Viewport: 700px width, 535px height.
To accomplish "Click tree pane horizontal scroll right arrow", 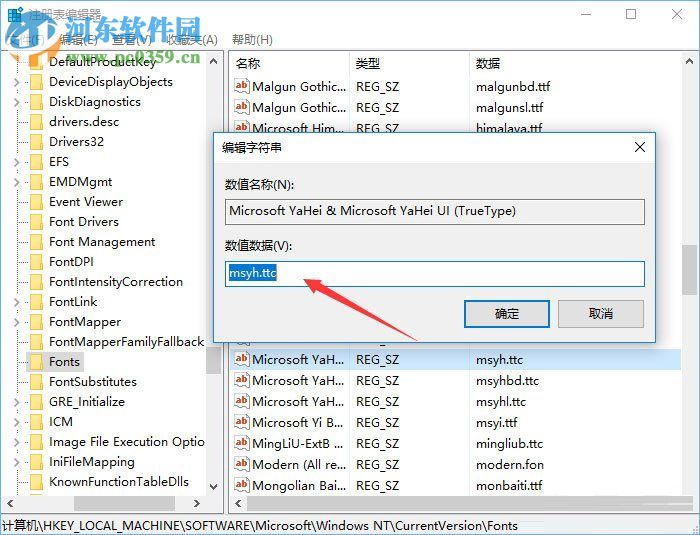I will pos(196,504).
